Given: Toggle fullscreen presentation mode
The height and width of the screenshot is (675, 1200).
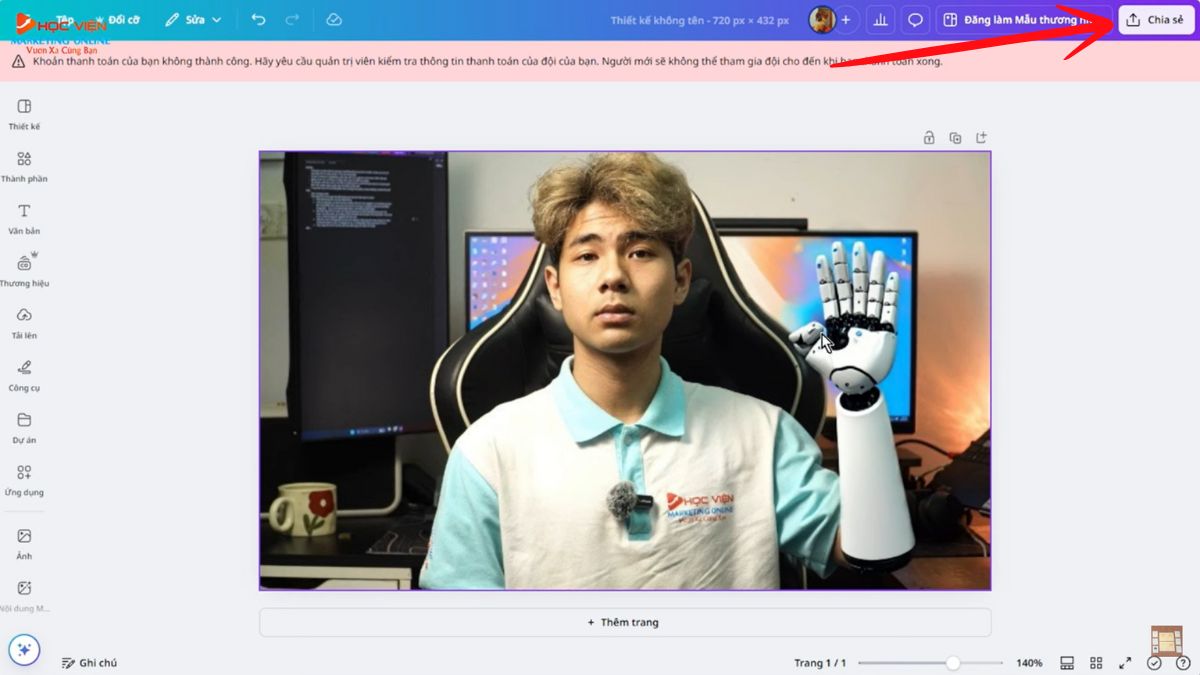Looking at the screenshot, I should pyautogui.click(x=1125, y=663).
